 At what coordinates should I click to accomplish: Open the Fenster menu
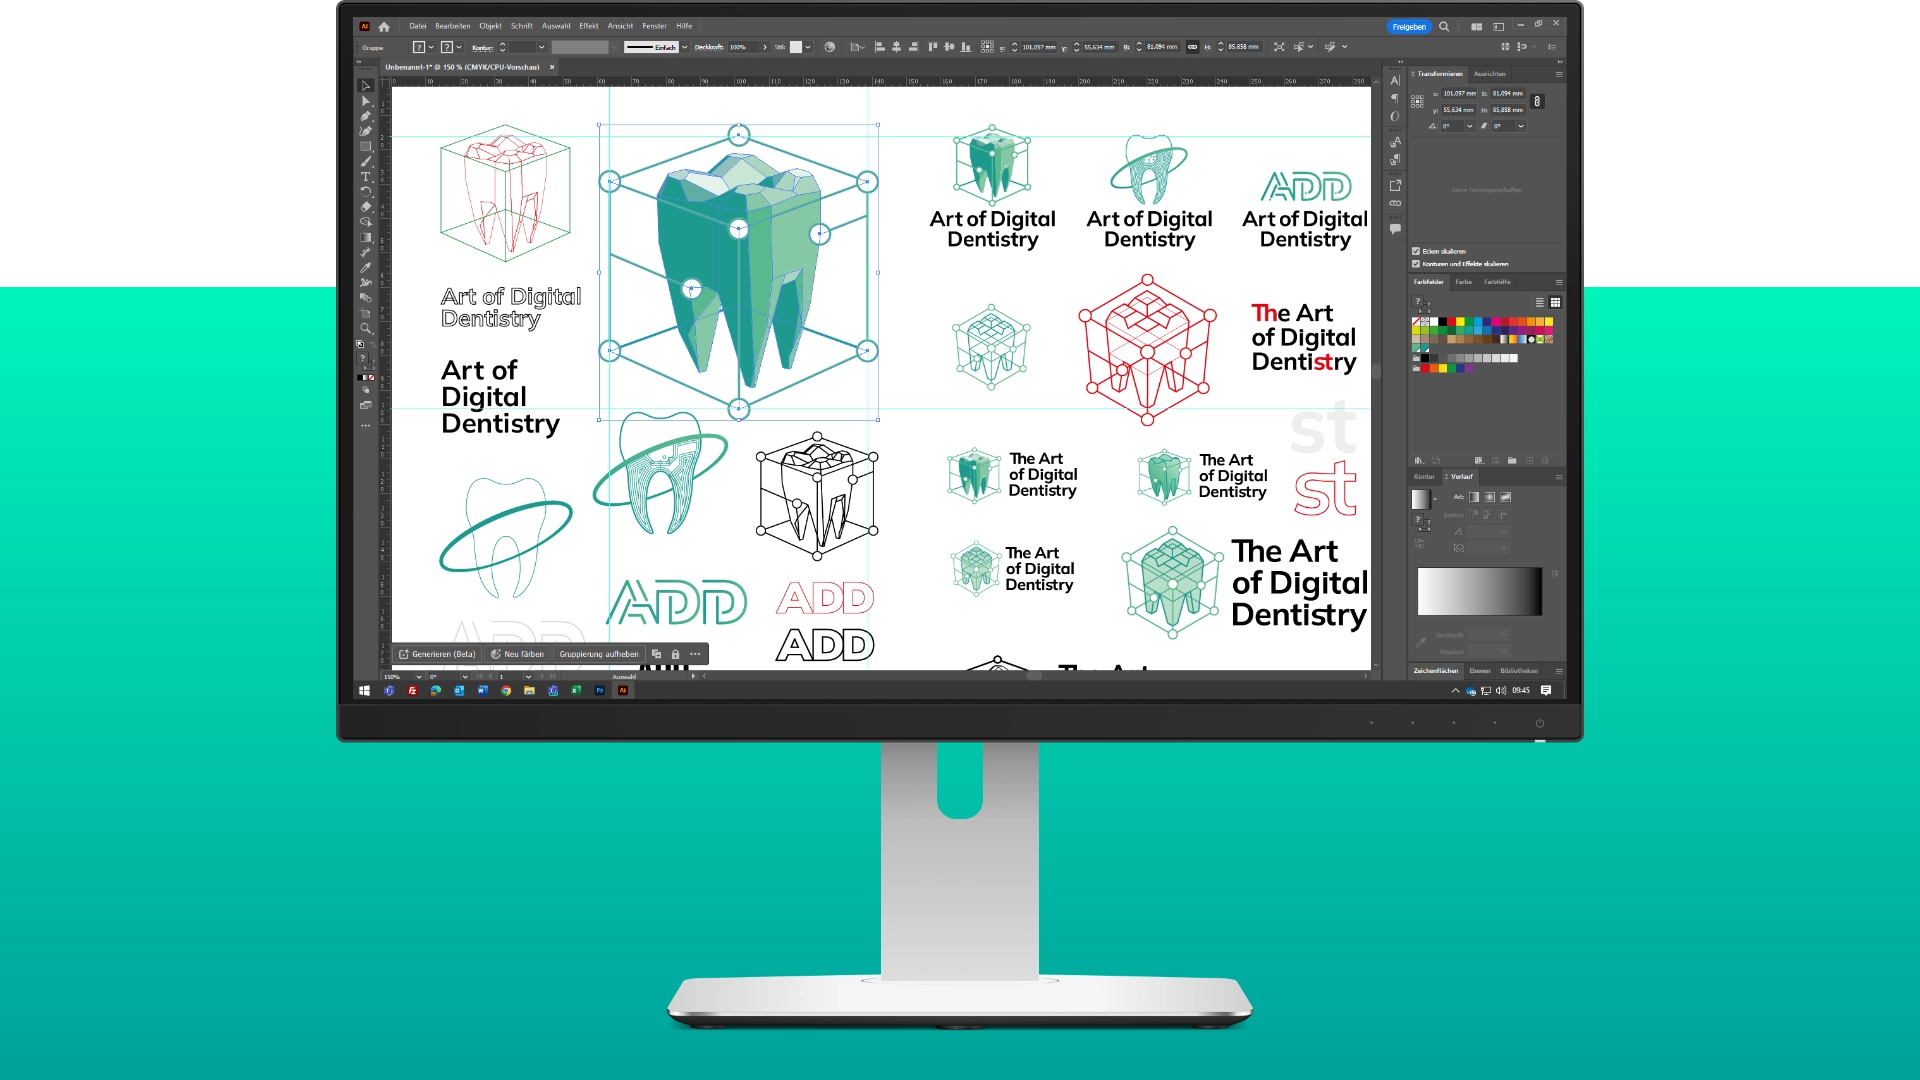coord(654,26)
